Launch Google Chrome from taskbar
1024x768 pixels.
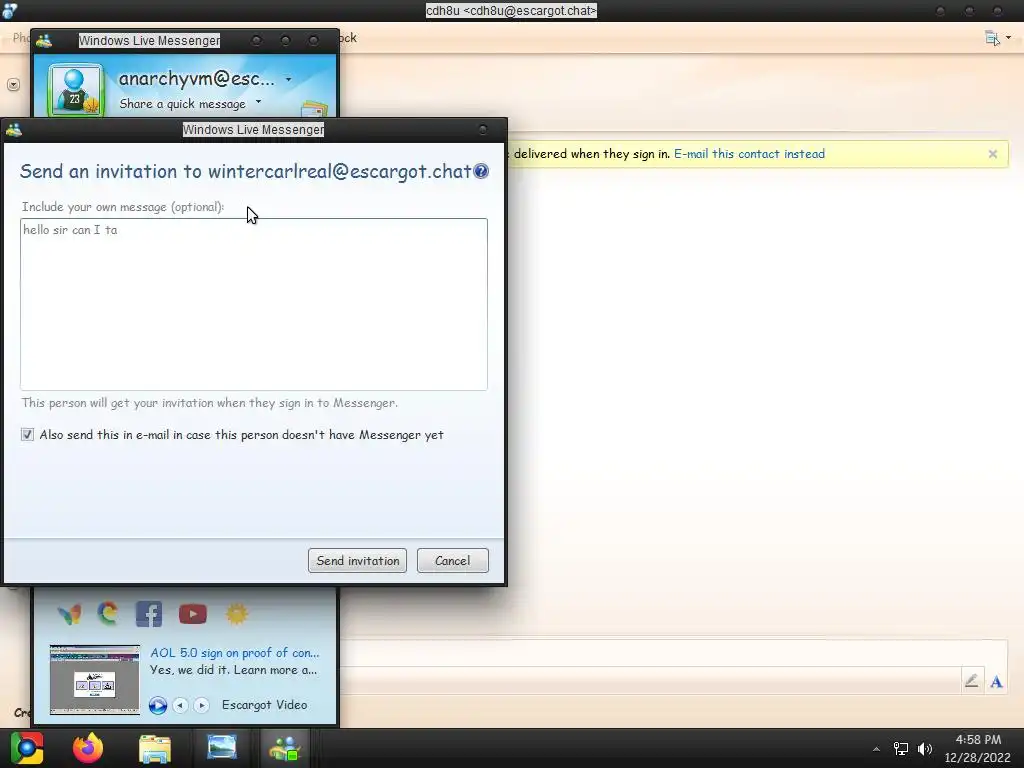(x=27, y=748)
